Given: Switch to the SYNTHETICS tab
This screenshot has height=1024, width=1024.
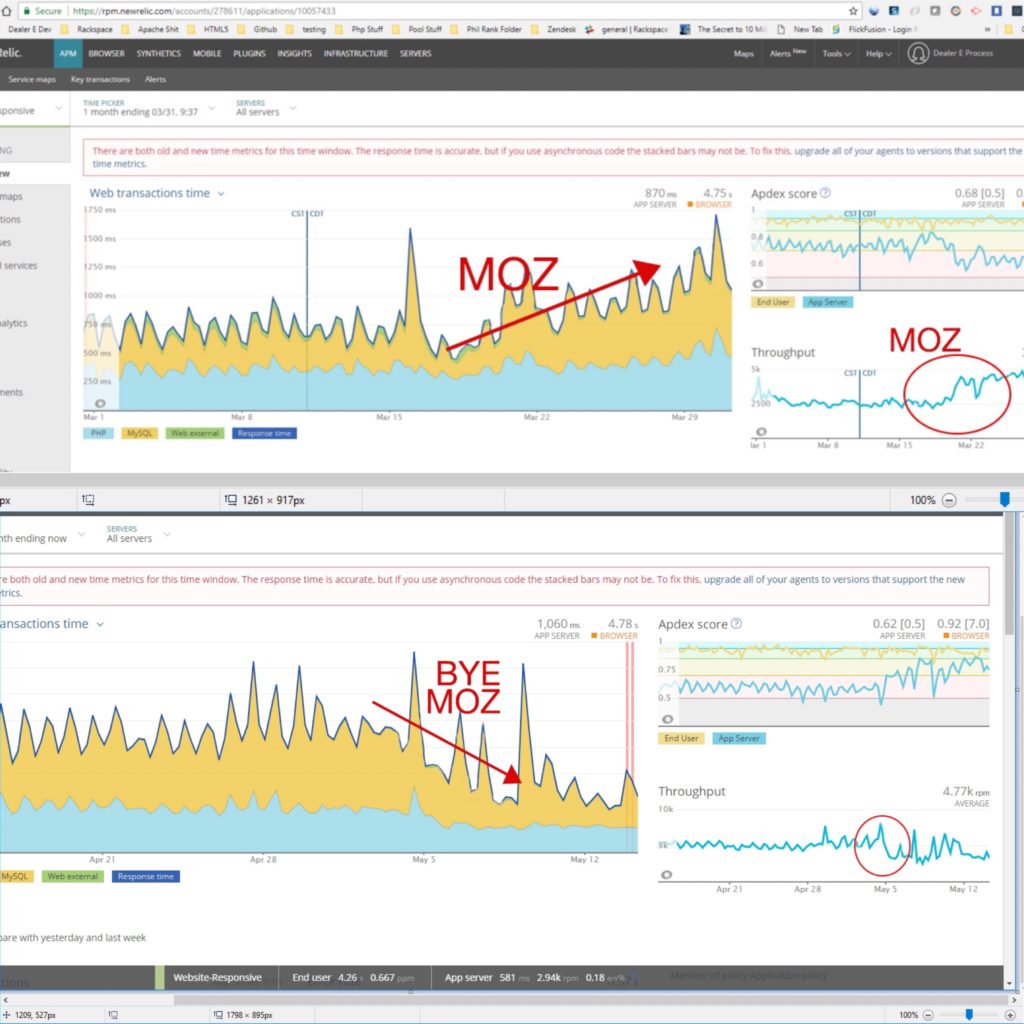Looking at the screenshot, I should 159,54.
